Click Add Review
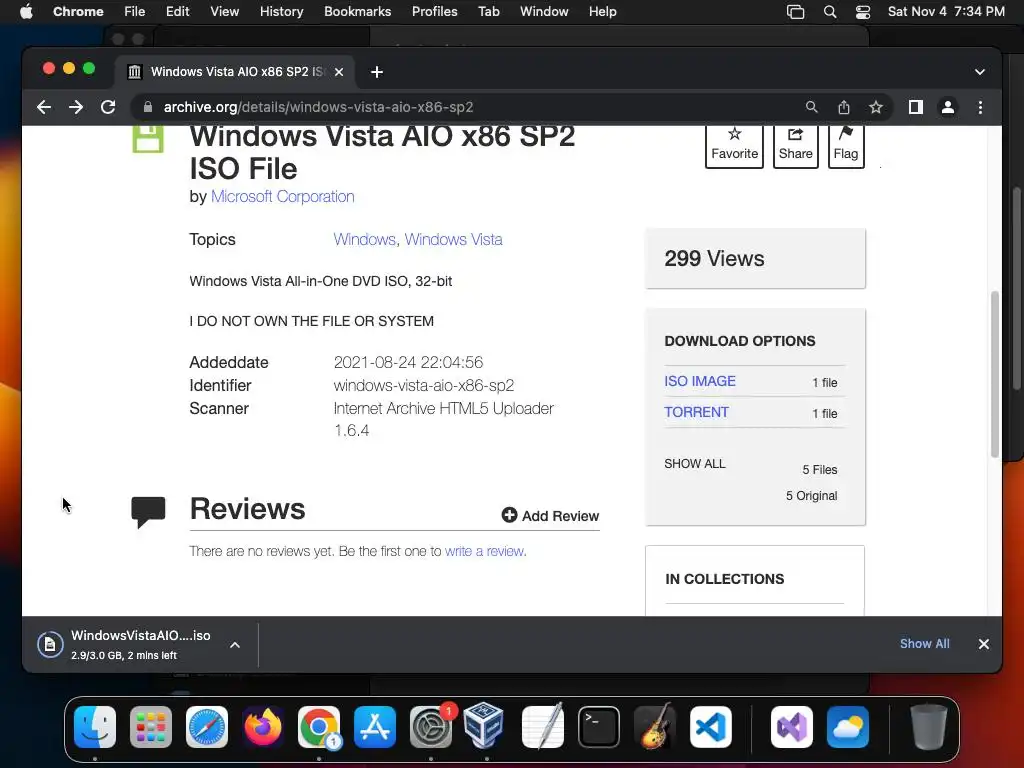 point(550,516)
